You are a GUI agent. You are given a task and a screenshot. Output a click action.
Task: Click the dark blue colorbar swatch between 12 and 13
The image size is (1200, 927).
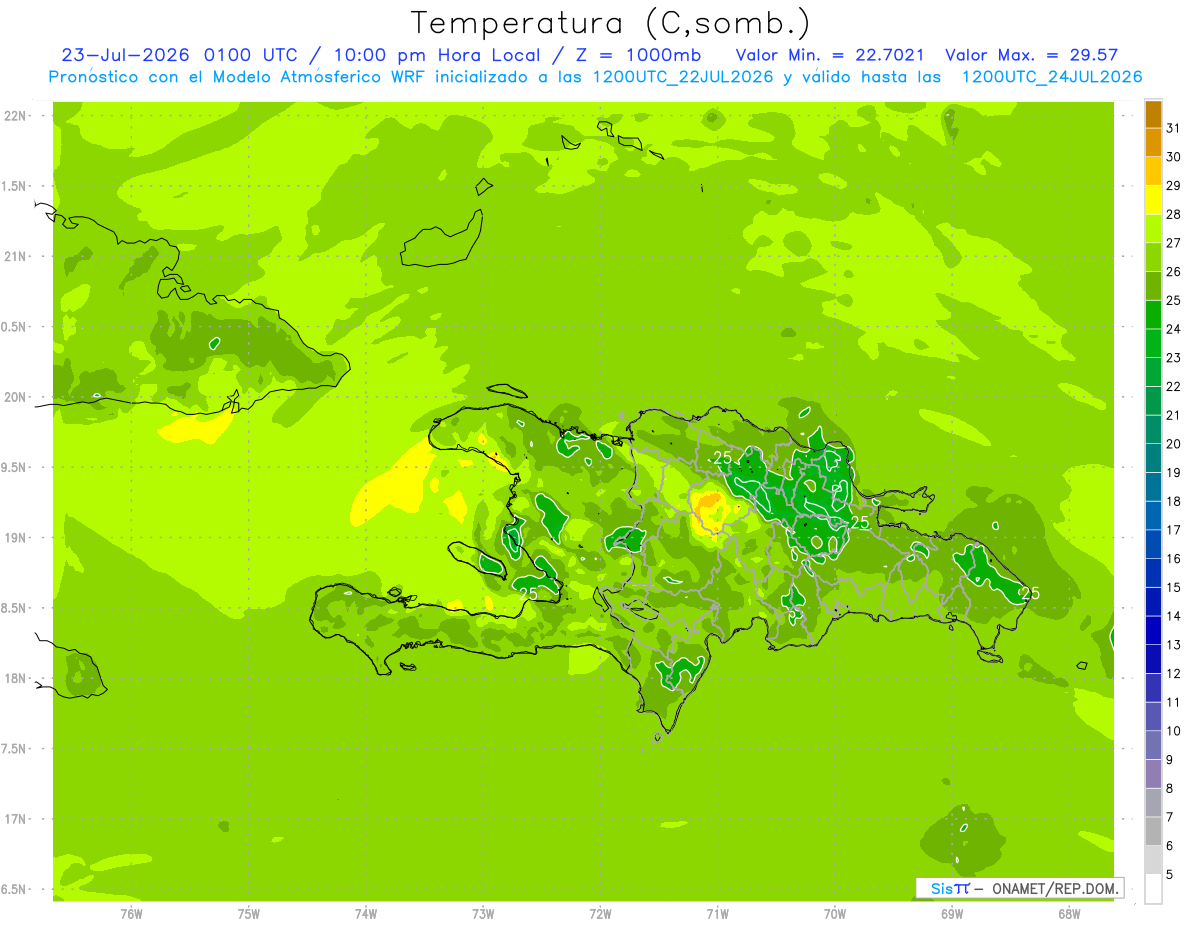(1153, 659)
